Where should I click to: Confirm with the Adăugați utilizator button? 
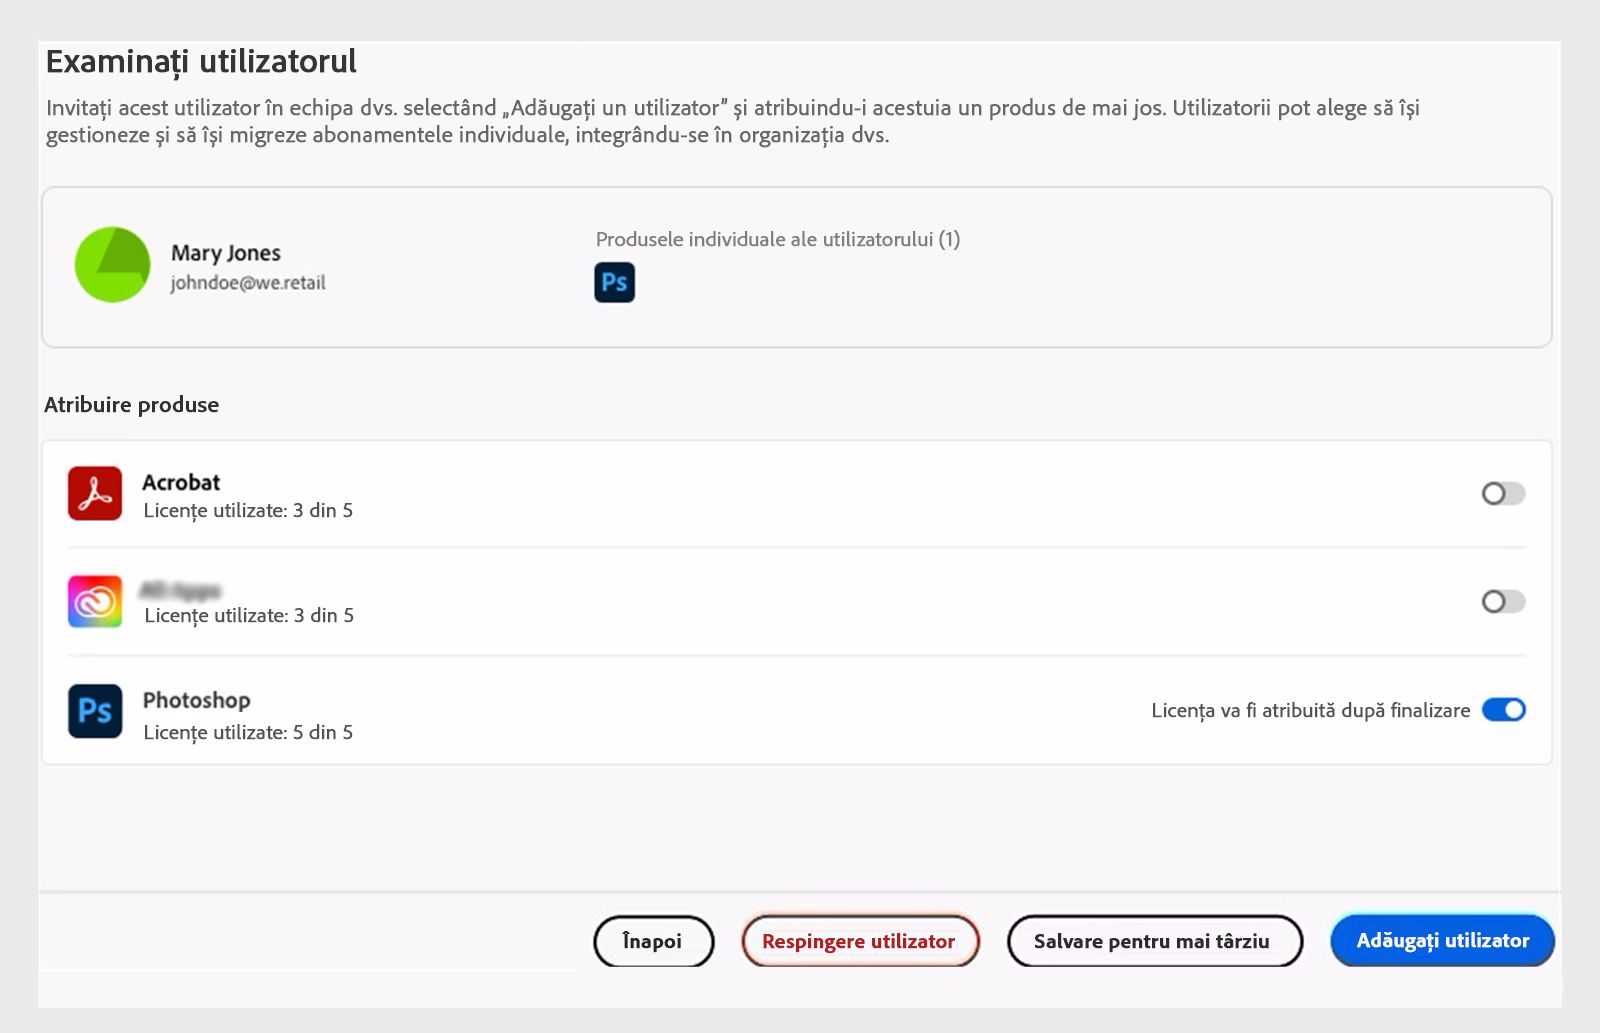pos(1442,941)
